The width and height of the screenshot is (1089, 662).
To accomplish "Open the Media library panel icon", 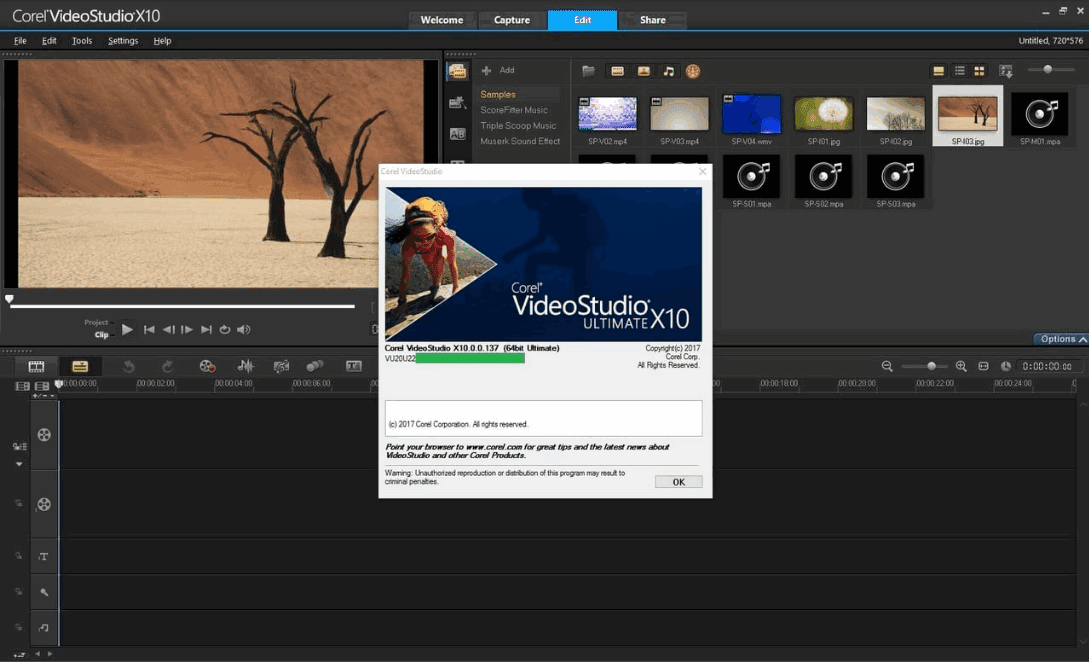I will 457,72.
